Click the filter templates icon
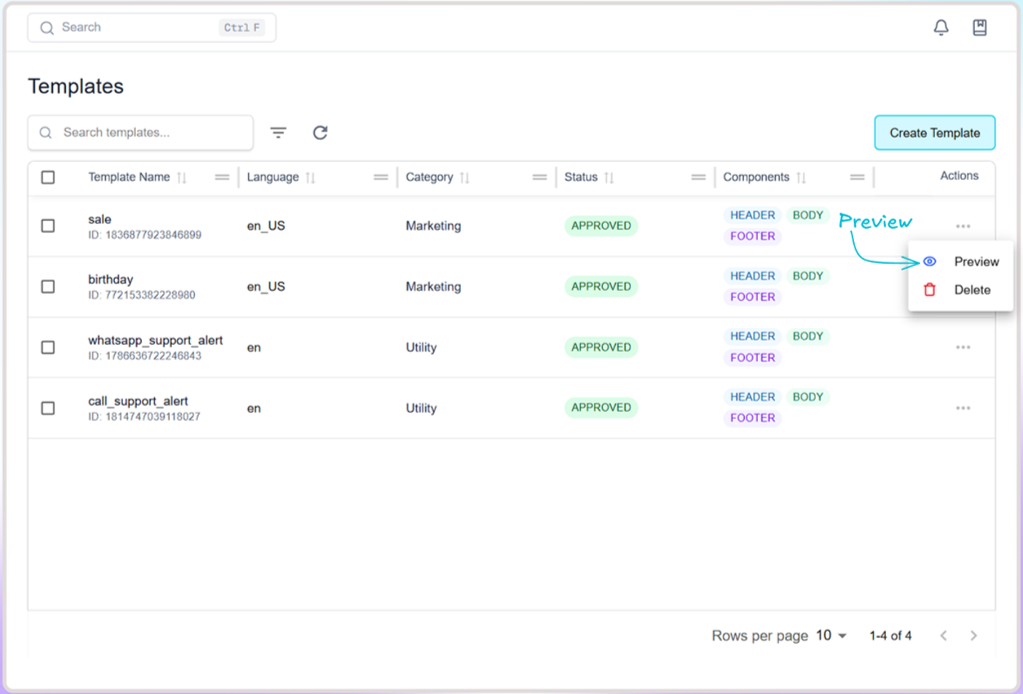The height and width of the screenshot is (694, 1023). click(278, 133)
